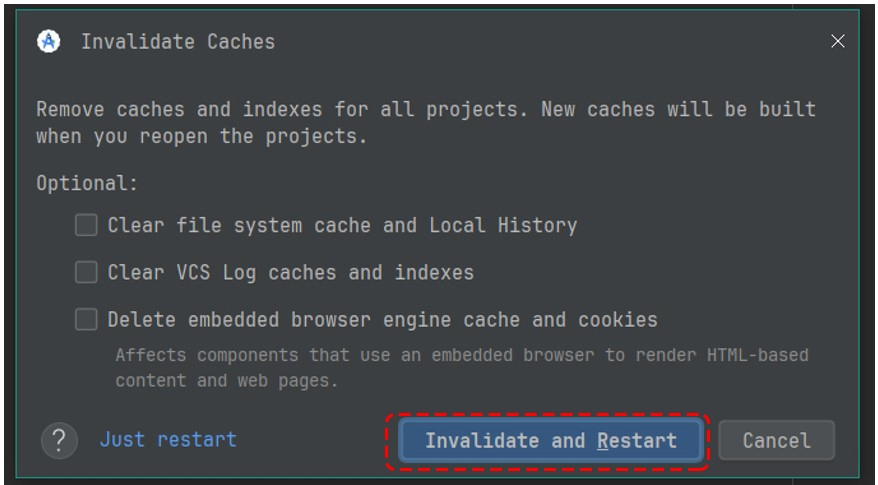Image resolution: width=878 pixels, height=485 pixels.
Task: Dismiss the dialog using Cancel
Action: [x=777, y=441]
